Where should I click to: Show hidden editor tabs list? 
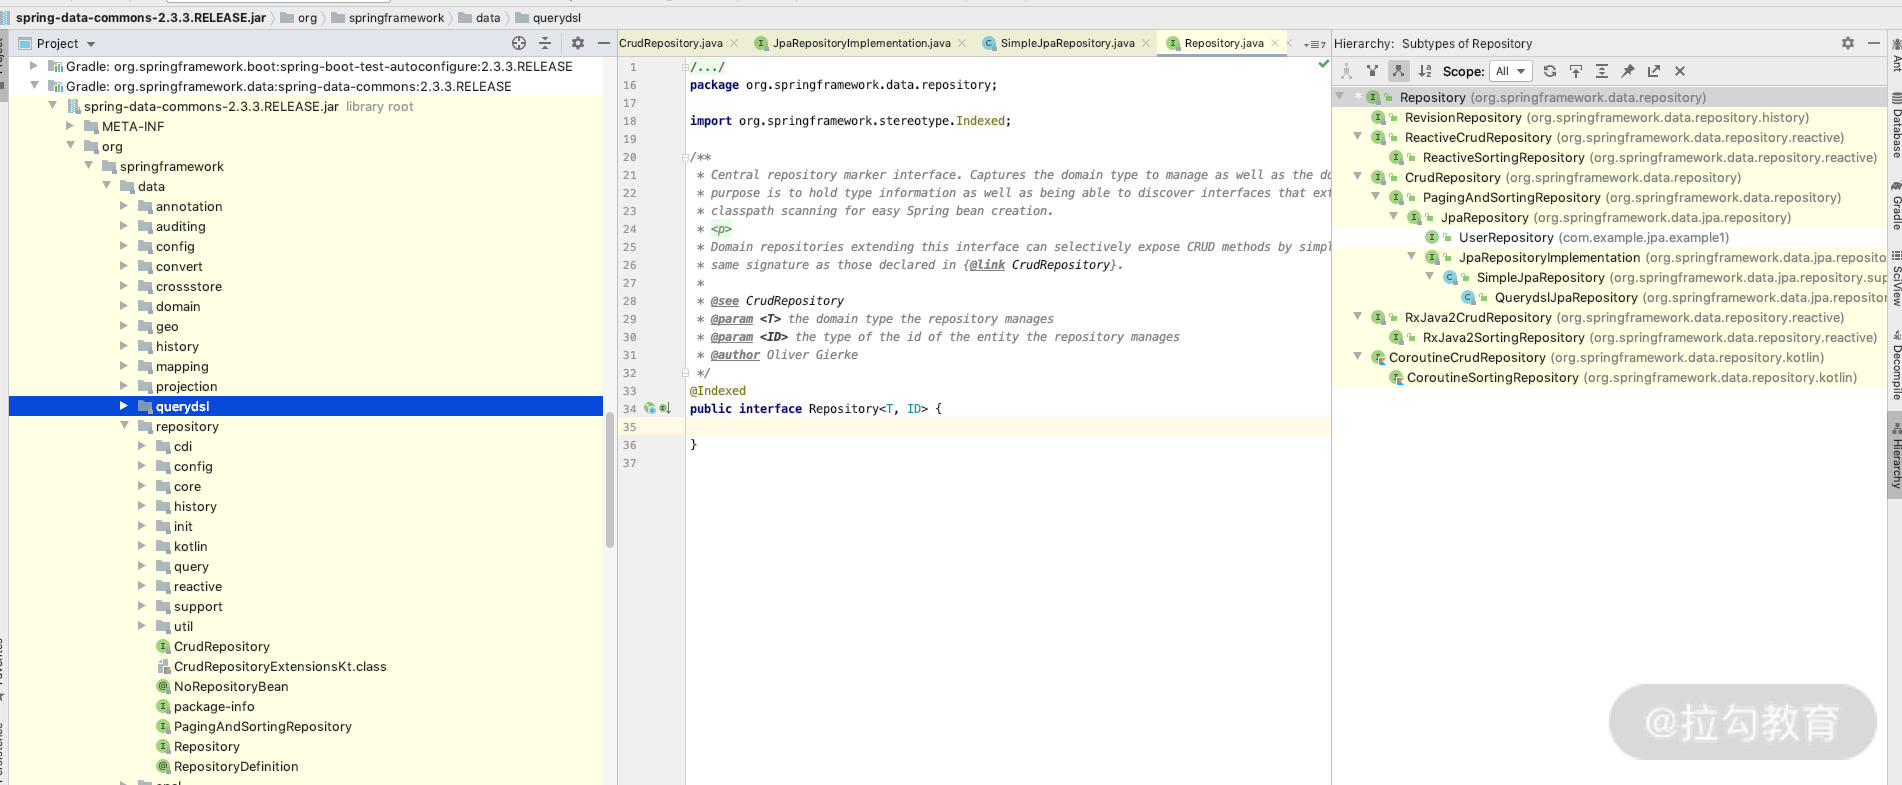[1314, 44]
